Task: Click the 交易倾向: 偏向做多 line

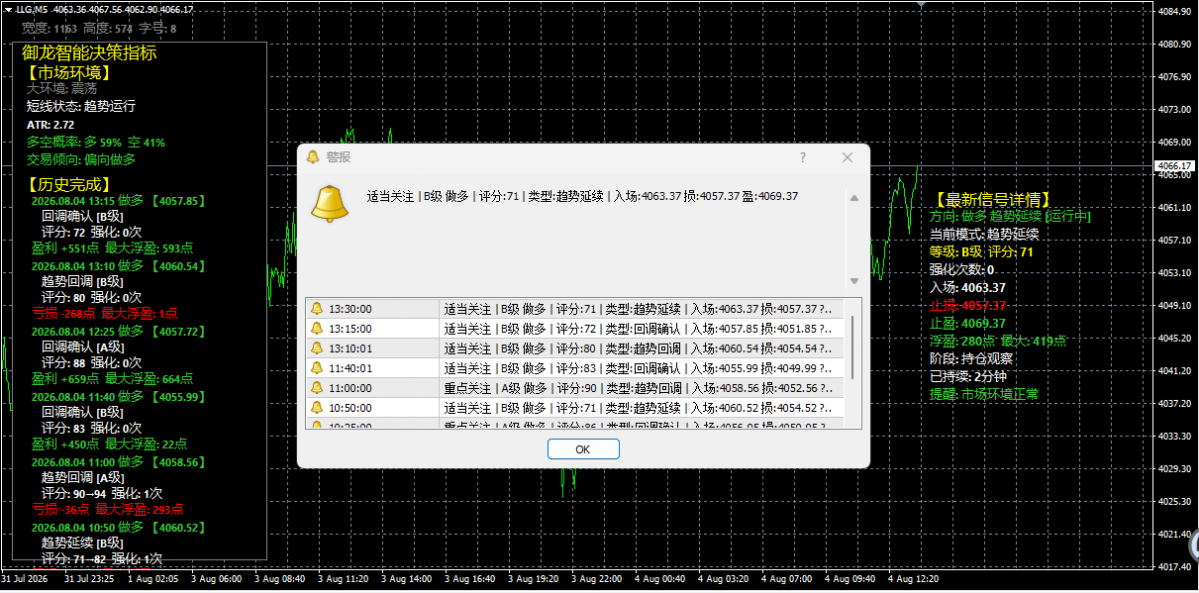Action: point(81,159)
